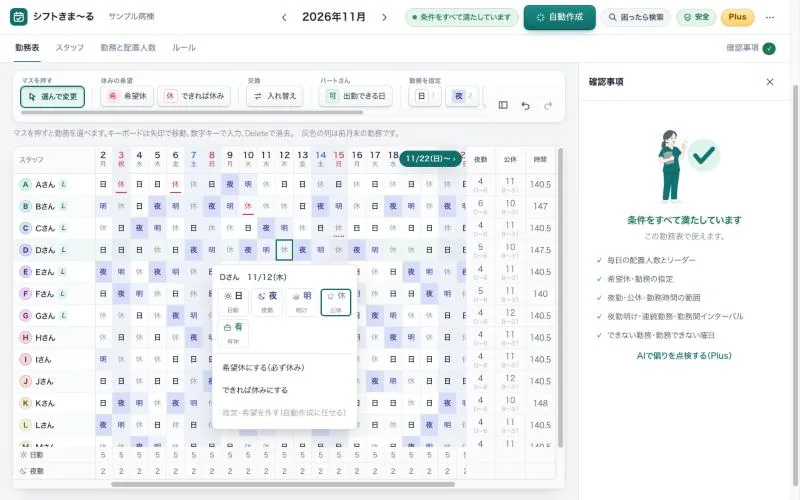The image size is (800, 500).
Task: Switch to the 勤務表 tab
Action: [x=27, y=48]
